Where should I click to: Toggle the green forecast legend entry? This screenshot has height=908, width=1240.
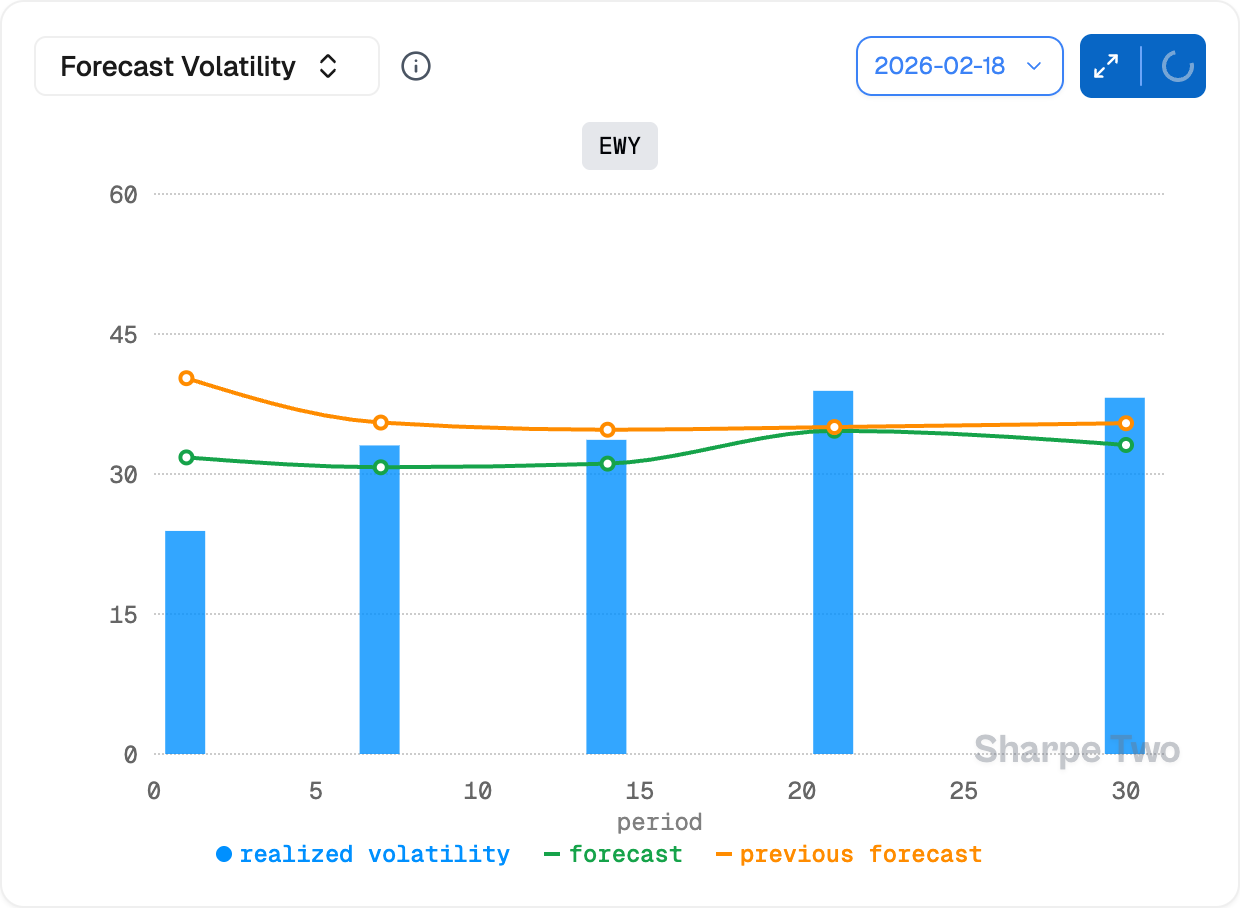click(625, 855)
